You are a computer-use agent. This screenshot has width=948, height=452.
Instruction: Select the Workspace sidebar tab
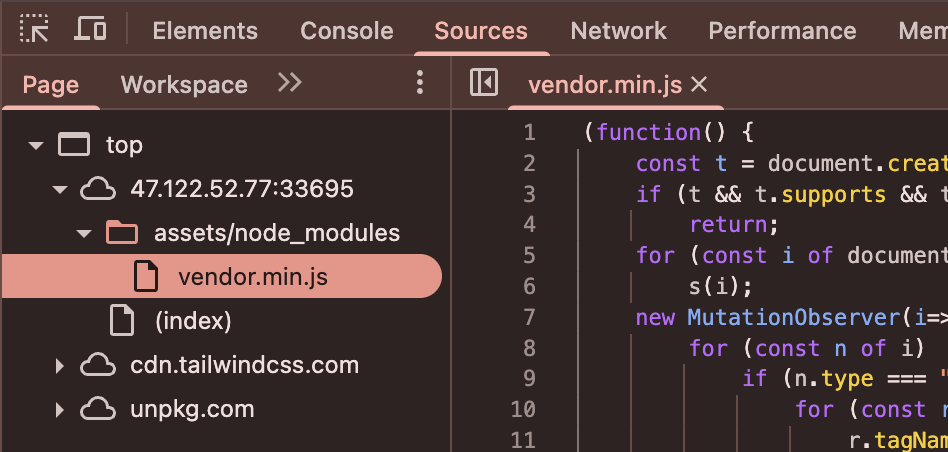click(184, 84)
